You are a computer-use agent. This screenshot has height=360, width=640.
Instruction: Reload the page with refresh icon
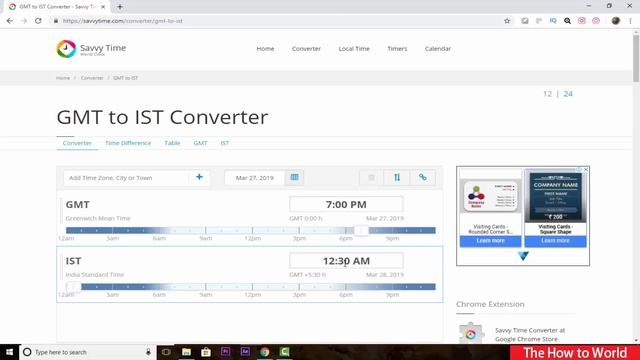pos(38,21)
